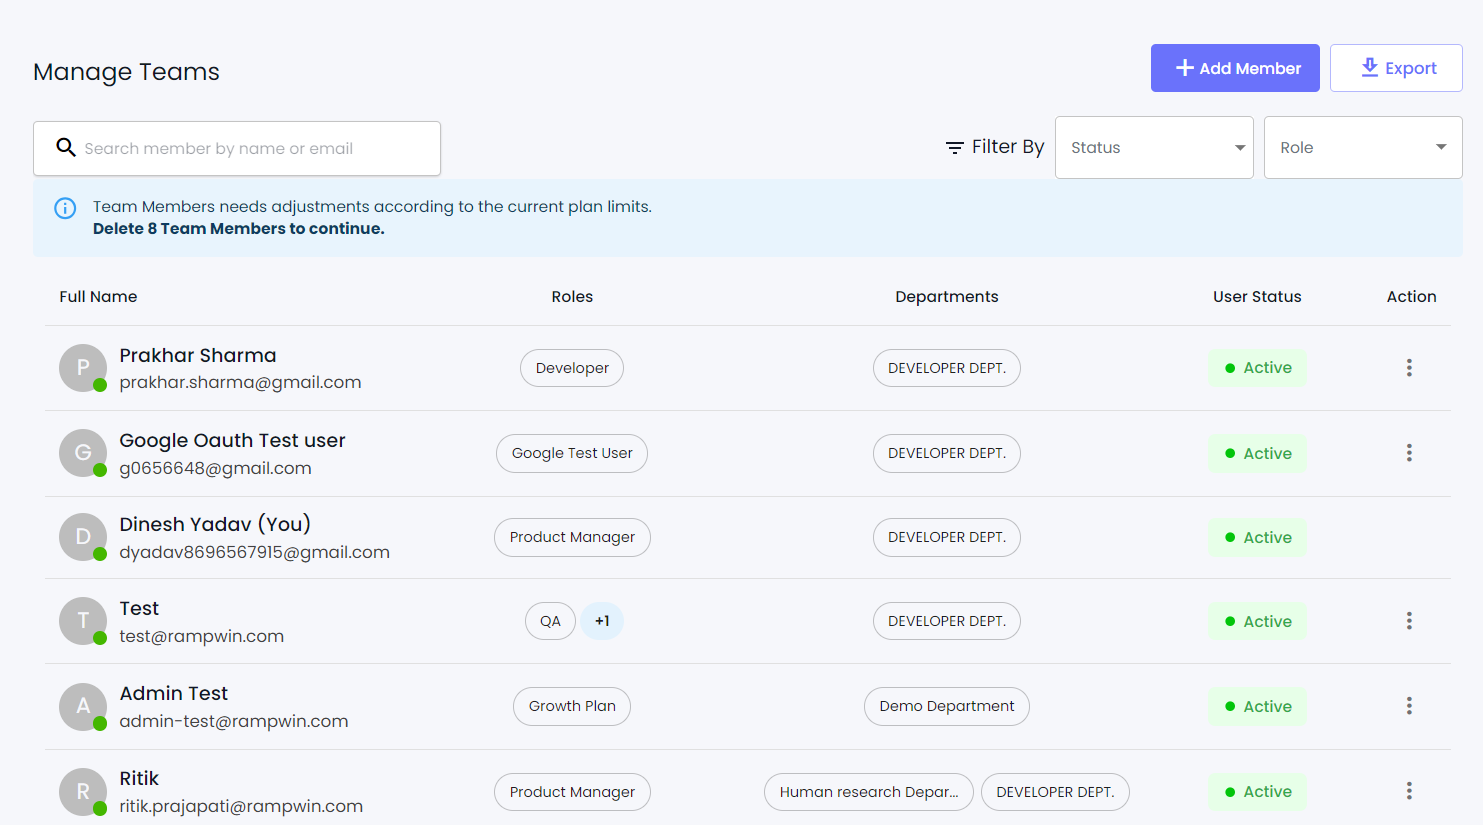Viewport: 1483px width, 825px height.
Task: Click the Filter By icon
Action: [955, 147]
